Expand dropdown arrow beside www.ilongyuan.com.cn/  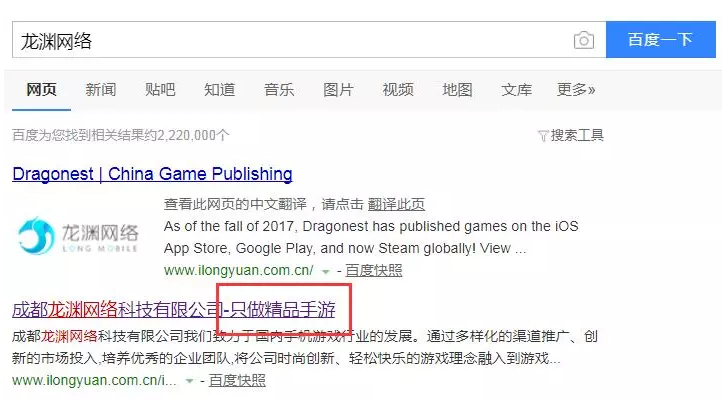pos(326,272)
